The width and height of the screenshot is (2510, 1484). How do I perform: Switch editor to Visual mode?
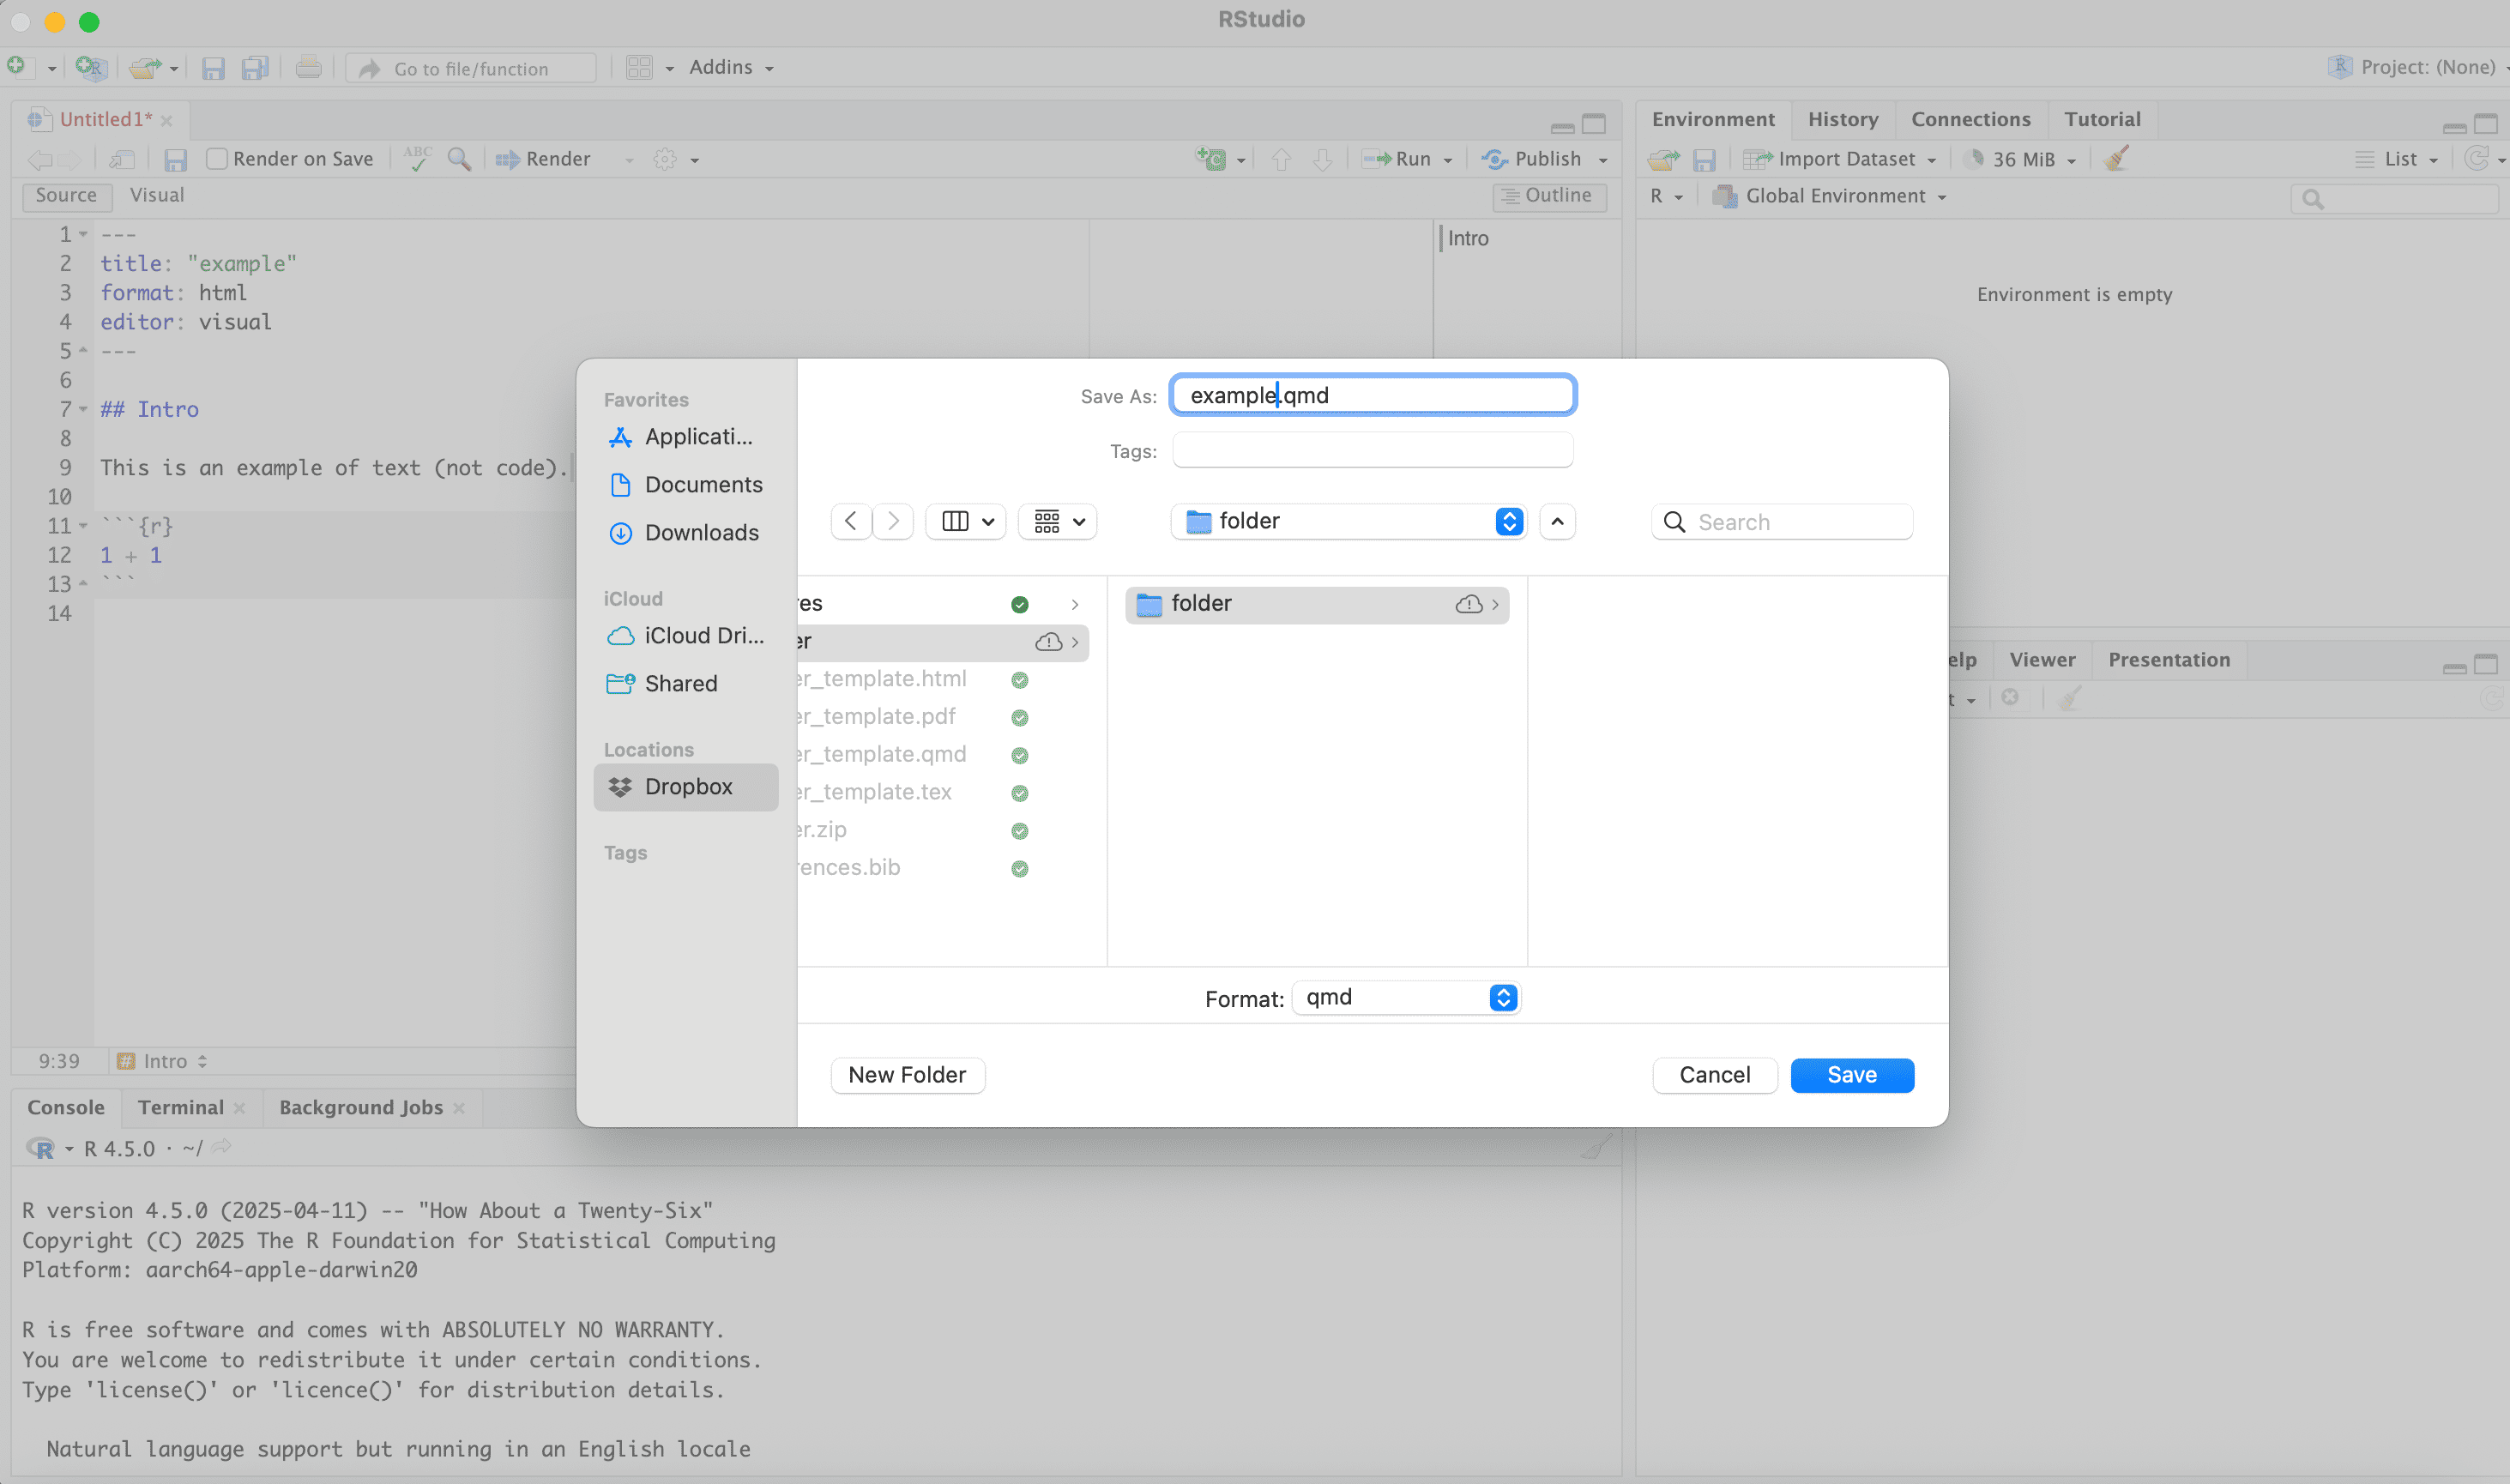click(156, 195)
